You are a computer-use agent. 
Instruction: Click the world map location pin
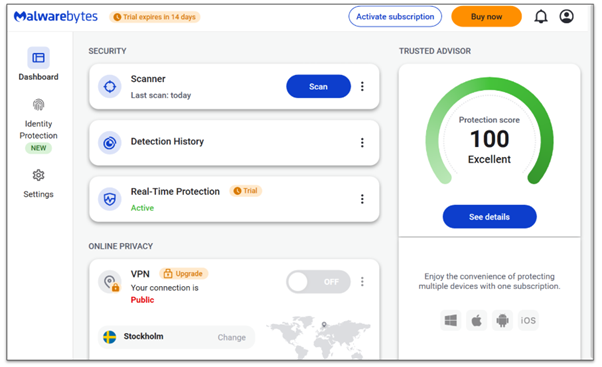[324, 325]
